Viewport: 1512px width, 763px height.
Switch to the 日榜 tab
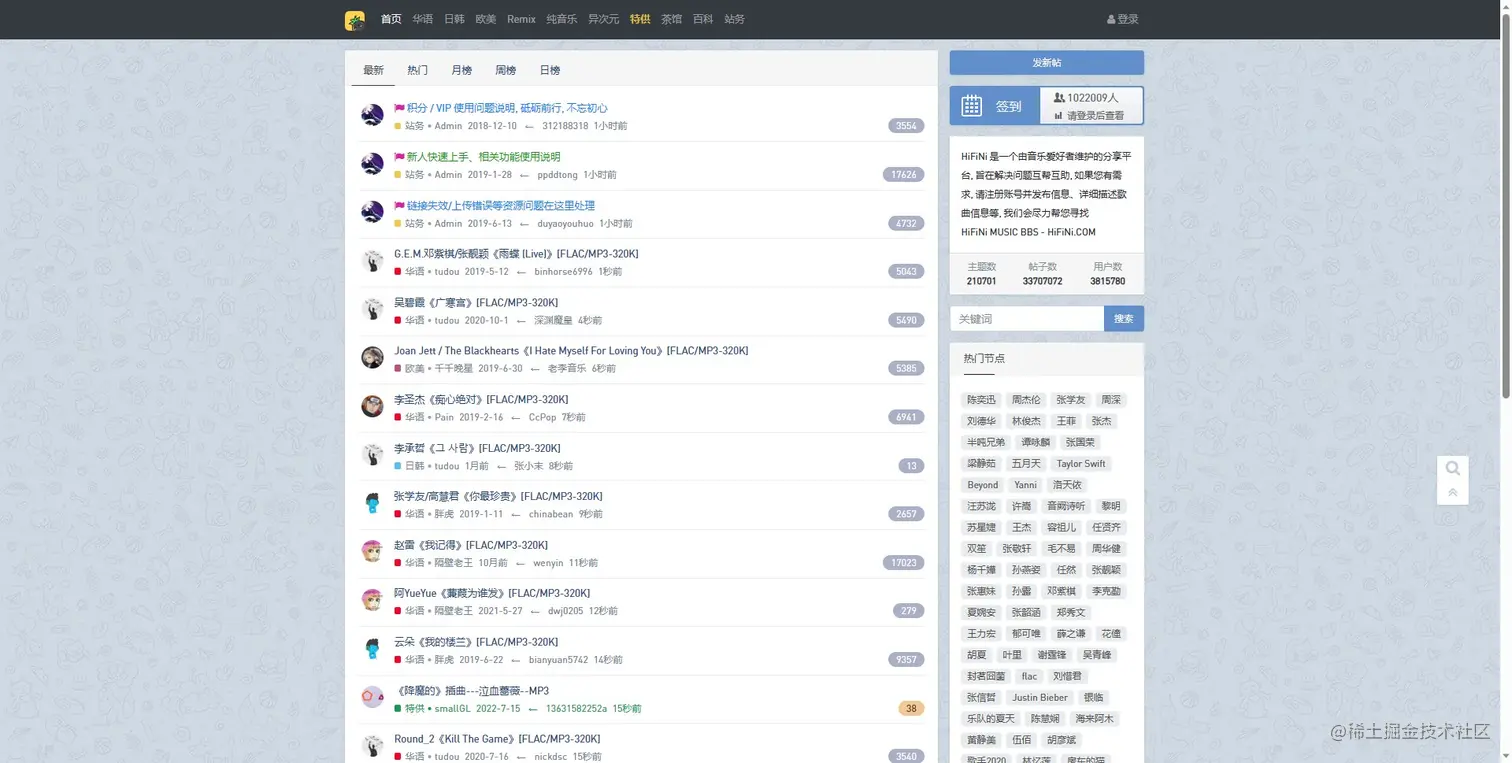coord(549,70)
